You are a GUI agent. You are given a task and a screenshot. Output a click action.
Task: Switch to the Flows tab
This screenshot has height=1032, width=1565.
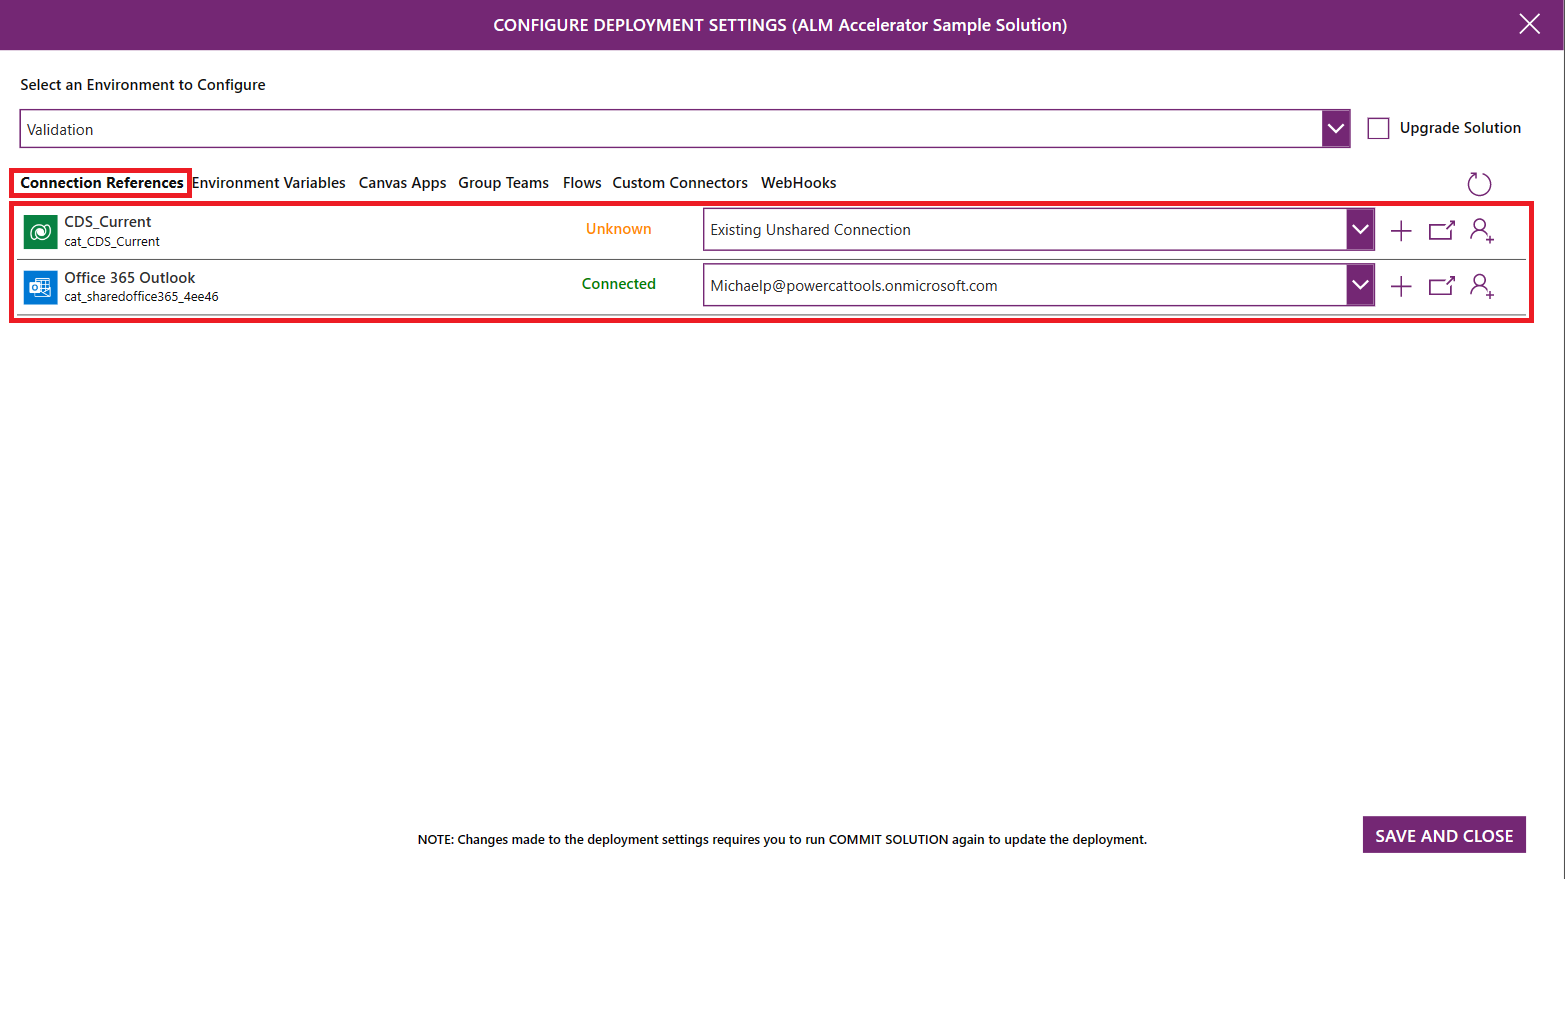tap(581, 182)
